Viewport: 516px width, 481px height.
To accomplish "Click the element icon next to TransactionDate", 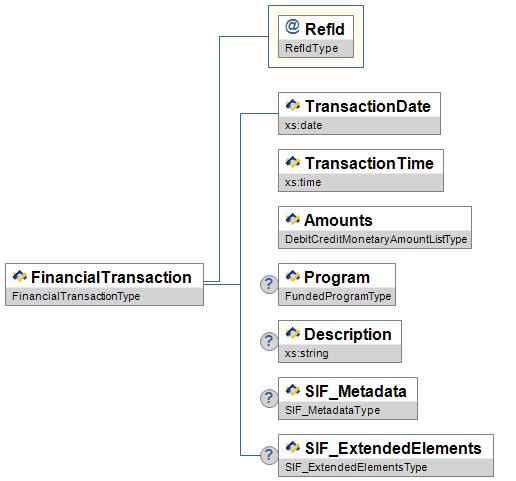I will pyautogui.click(x=292, y=105).
